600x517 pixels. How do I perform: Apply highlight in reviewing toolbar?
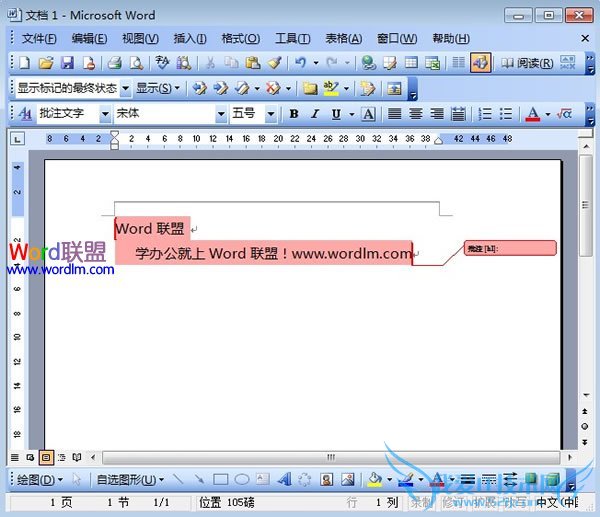click(331, 88)
